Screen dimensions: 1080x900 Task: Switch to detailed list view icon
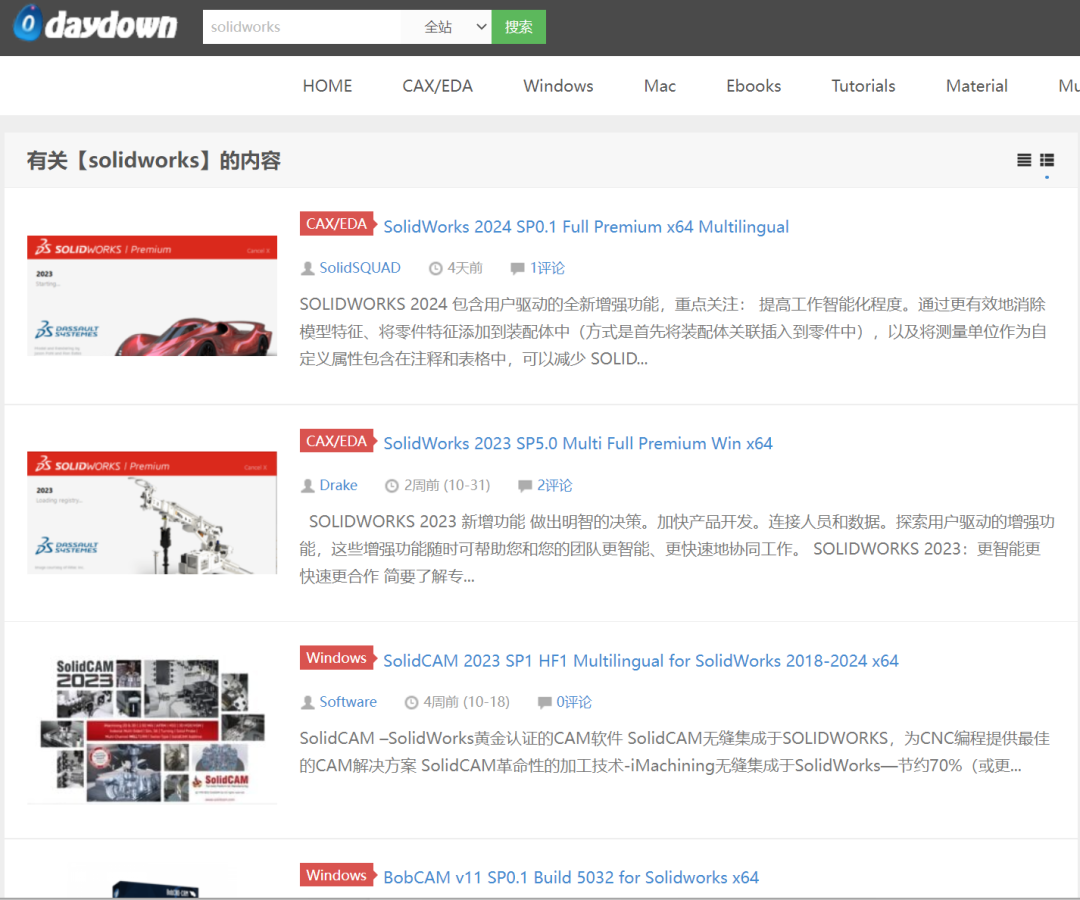1047,160
